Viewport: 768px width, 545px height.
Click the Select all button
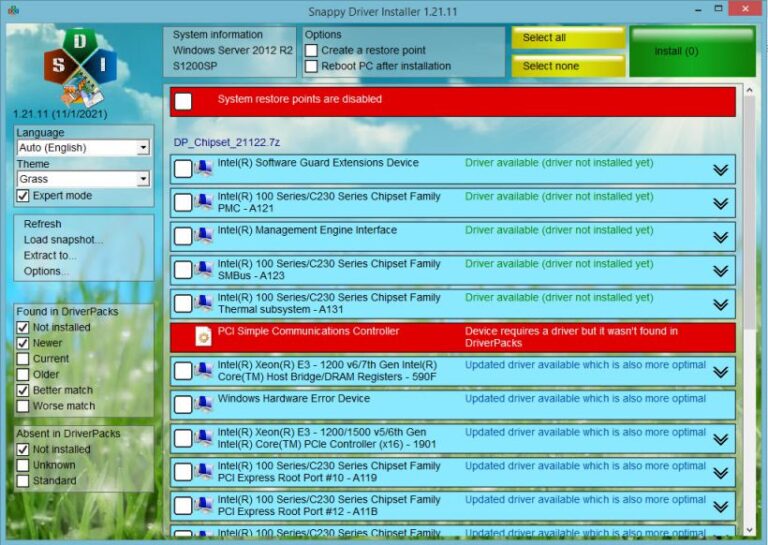[x=568, y=38]
